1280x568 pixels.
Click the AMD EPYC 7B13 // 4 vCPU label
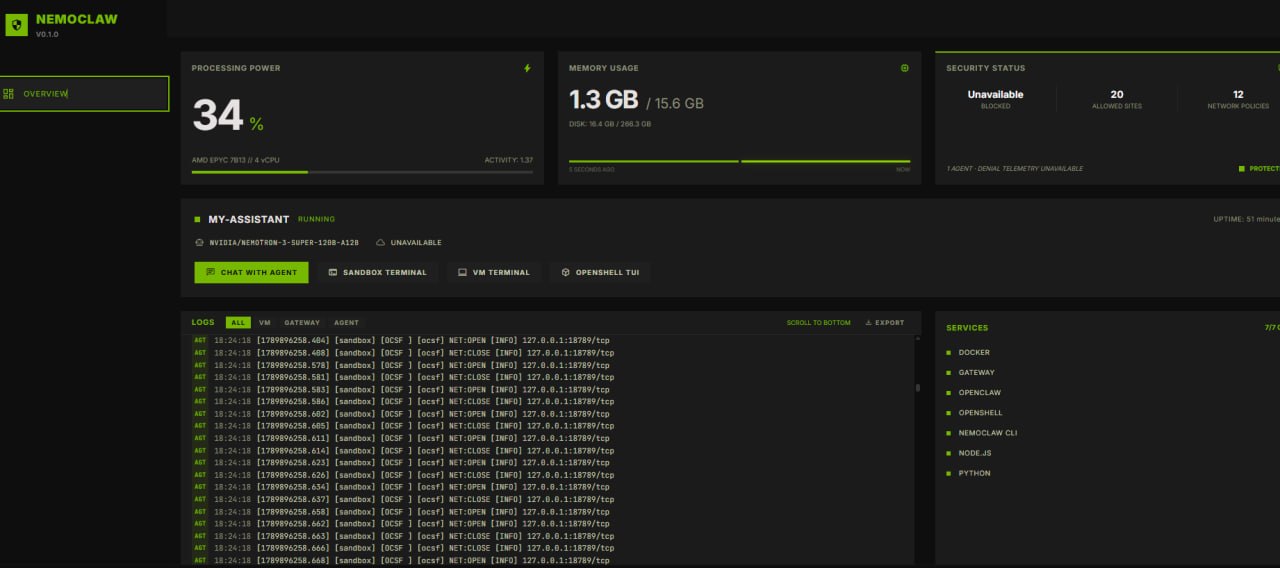tap(237, 160)
